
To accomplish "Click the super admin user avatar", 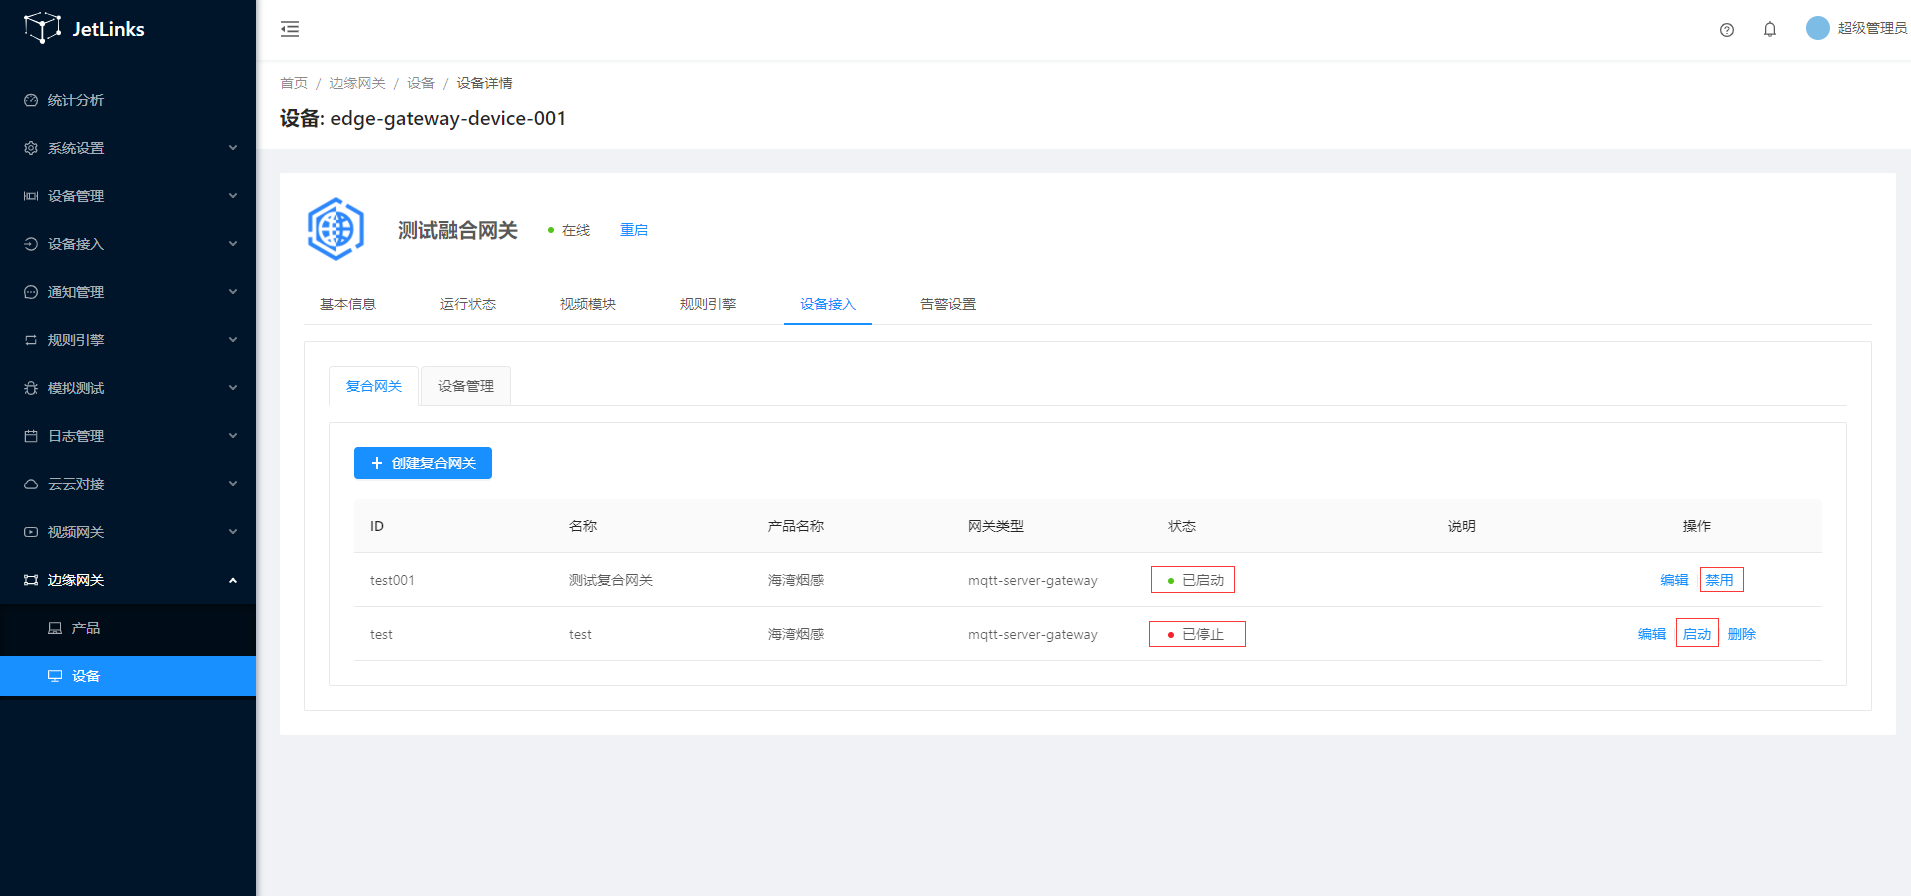I will click(x=1817, y=28).
